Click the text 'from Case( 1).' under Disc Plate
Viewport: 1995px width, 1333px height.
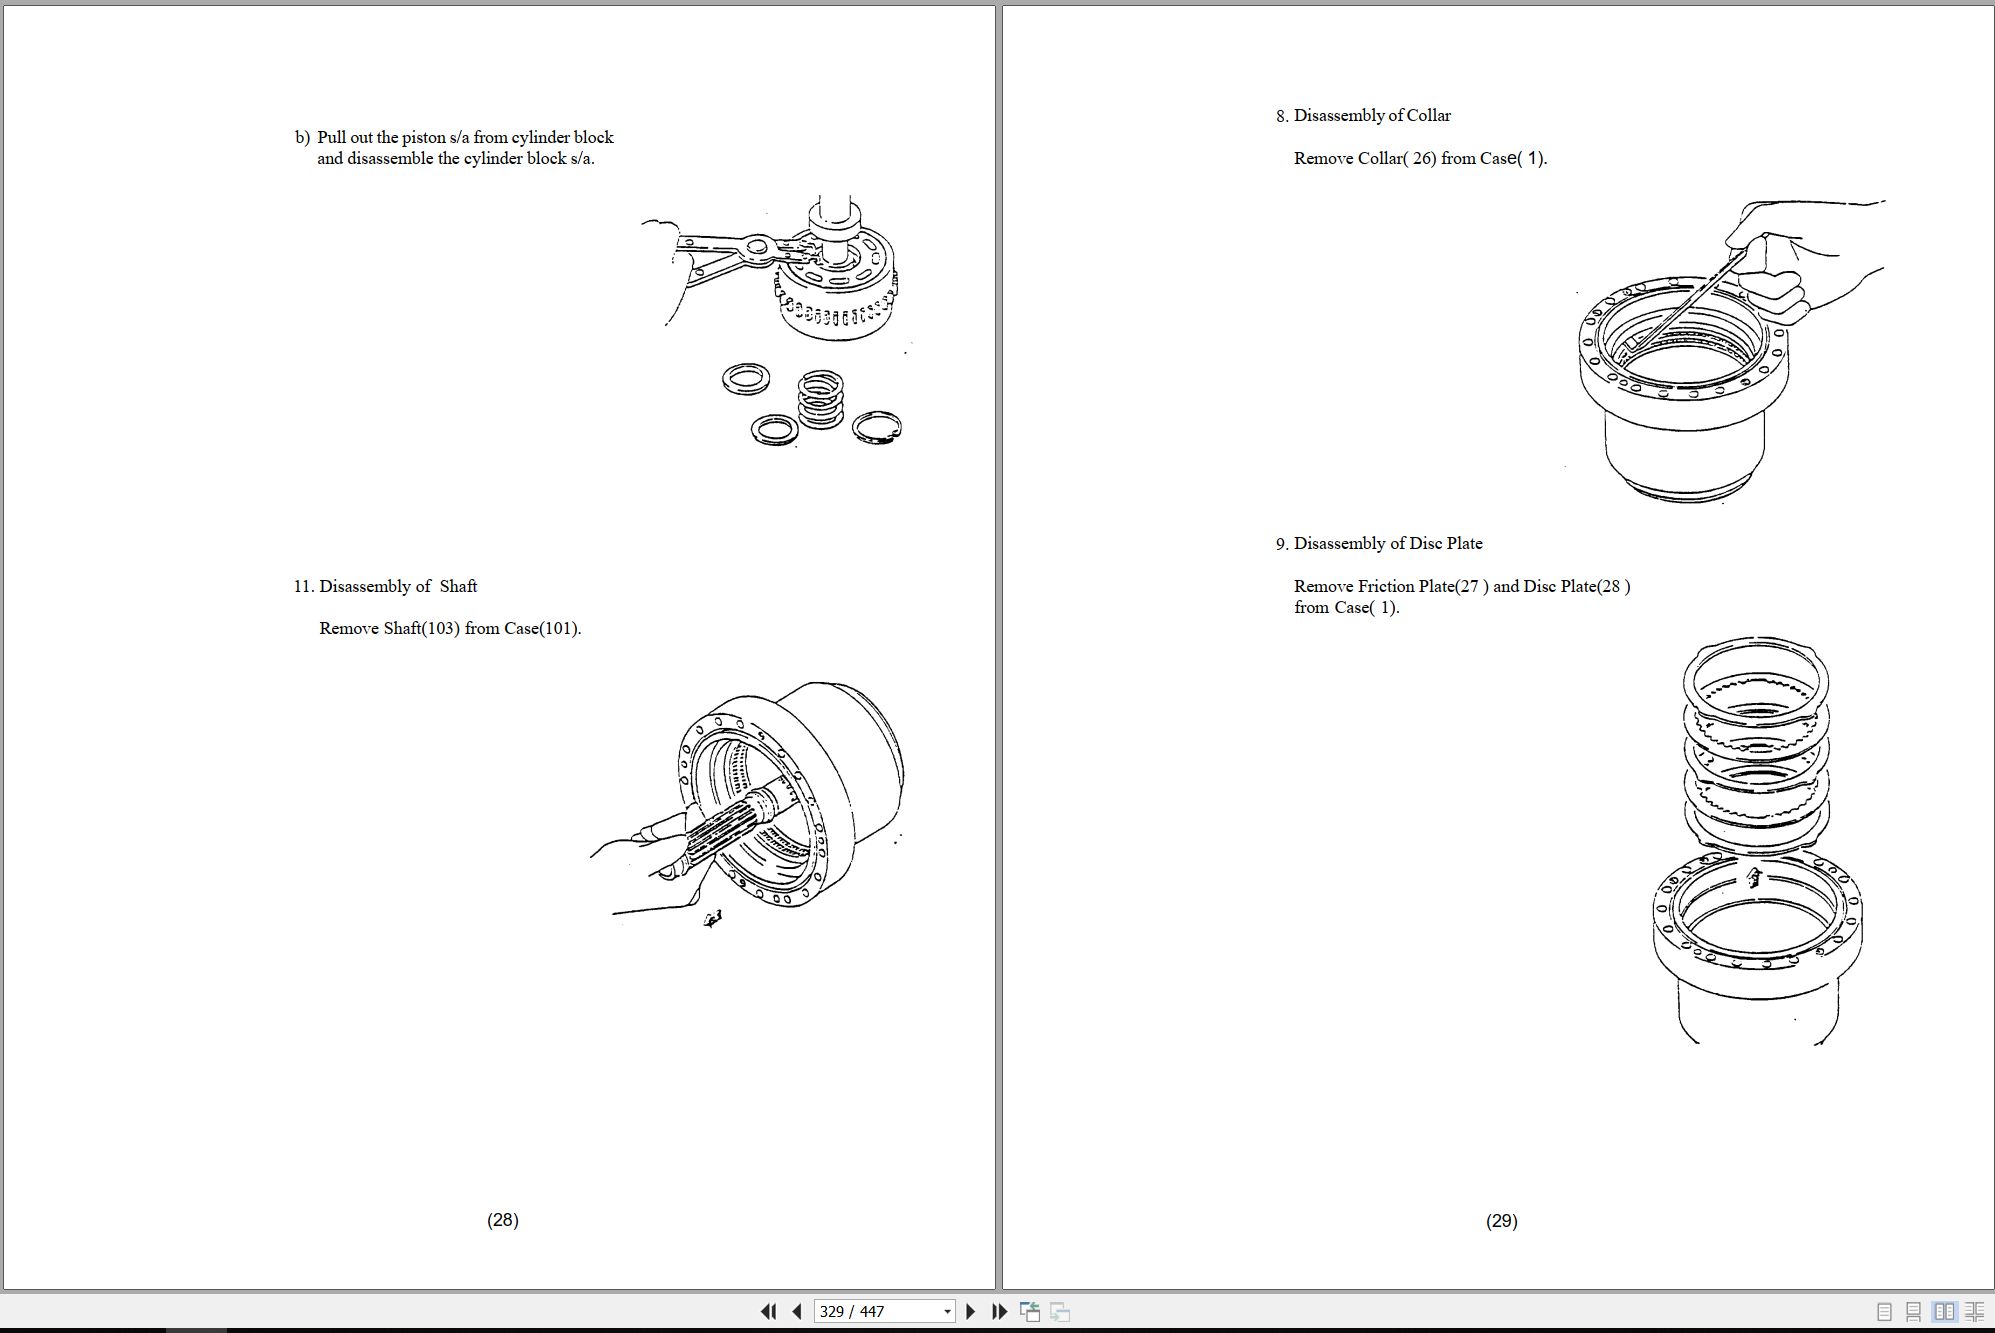coord(1347,607)
